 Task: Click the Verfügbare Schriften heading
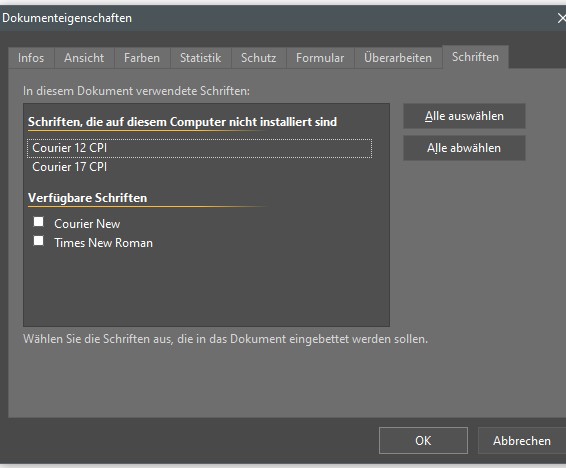[88, 198]
